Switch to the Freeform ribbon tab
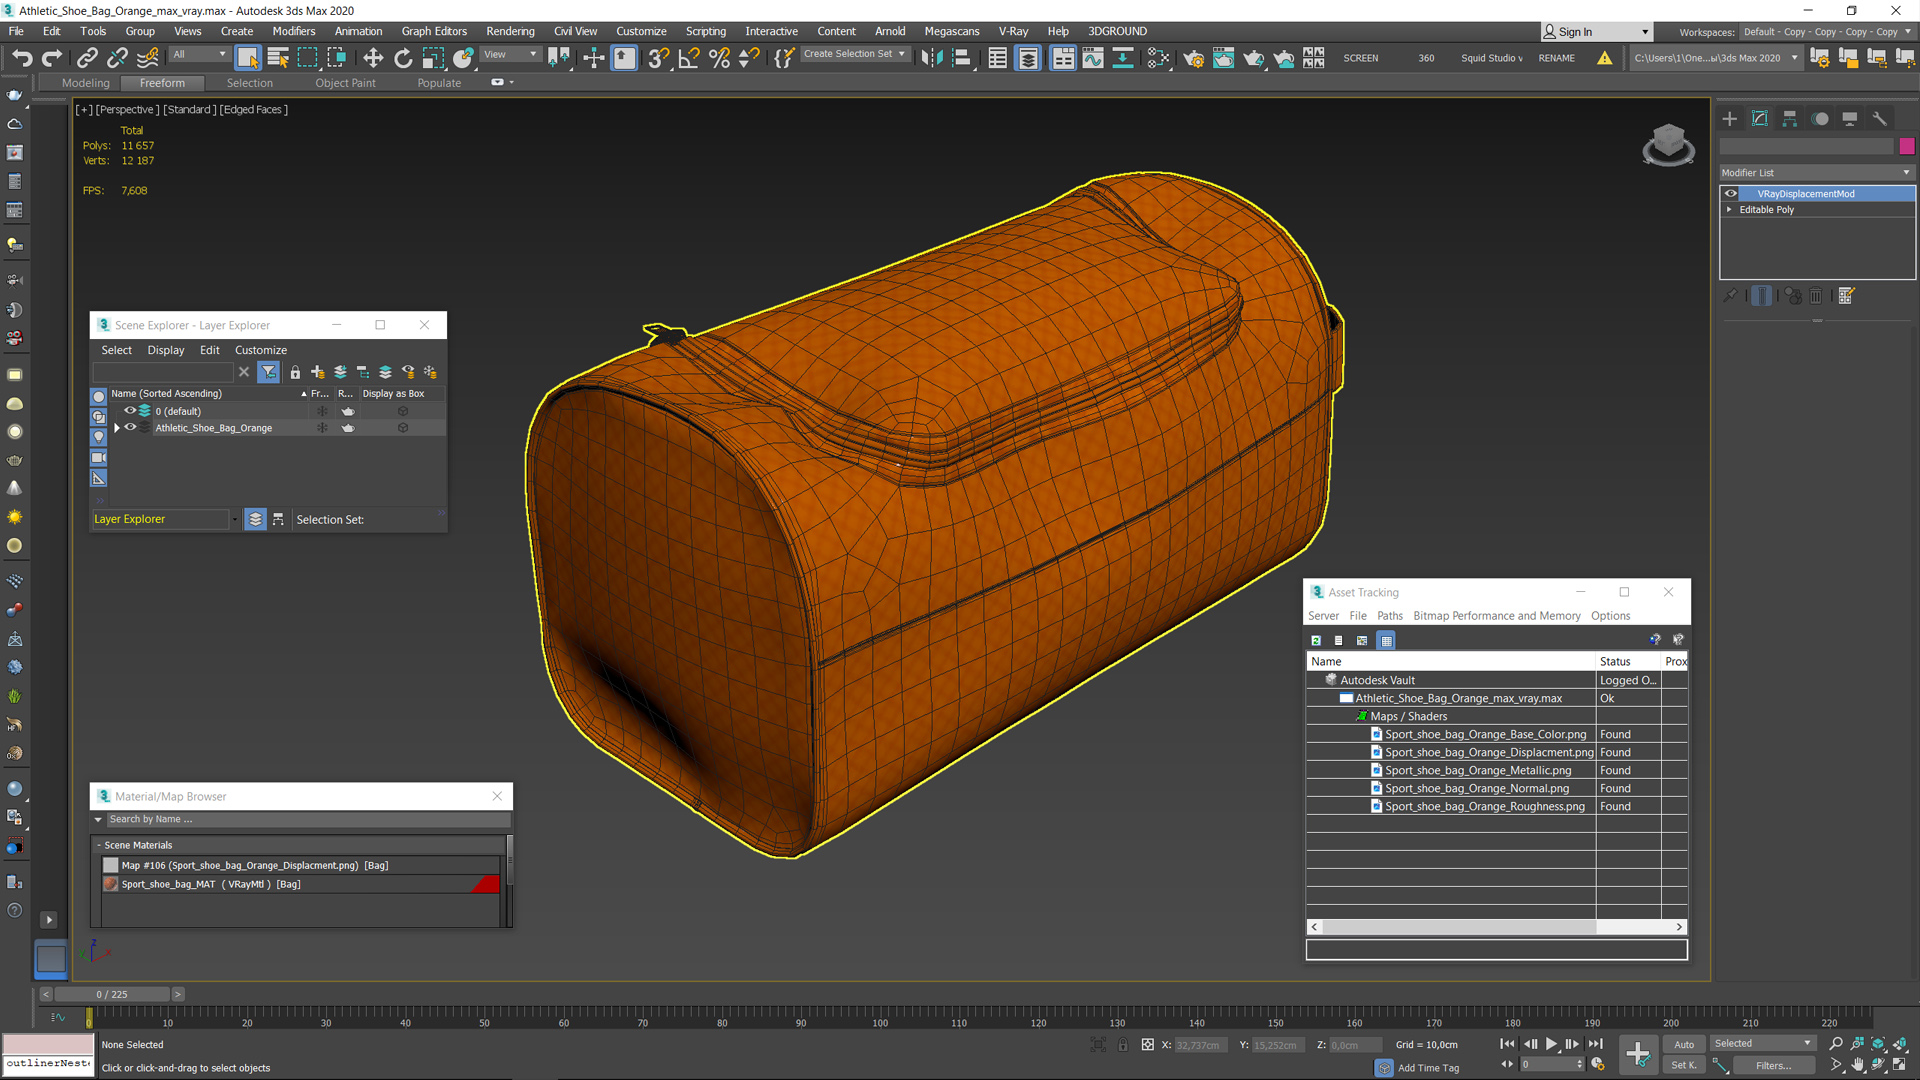Screen dimensions: 1920x1080 [162, 83]
